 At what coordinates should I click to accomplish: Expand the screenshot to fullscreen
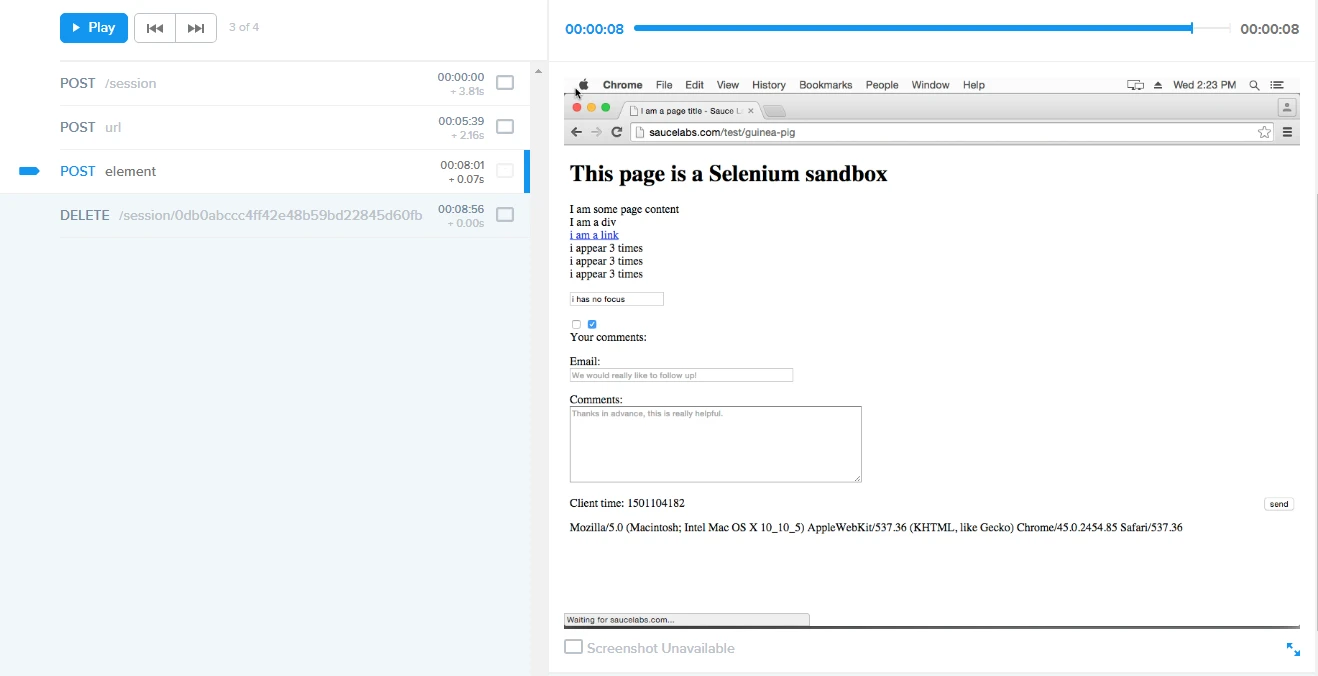tap(1293, 649)
